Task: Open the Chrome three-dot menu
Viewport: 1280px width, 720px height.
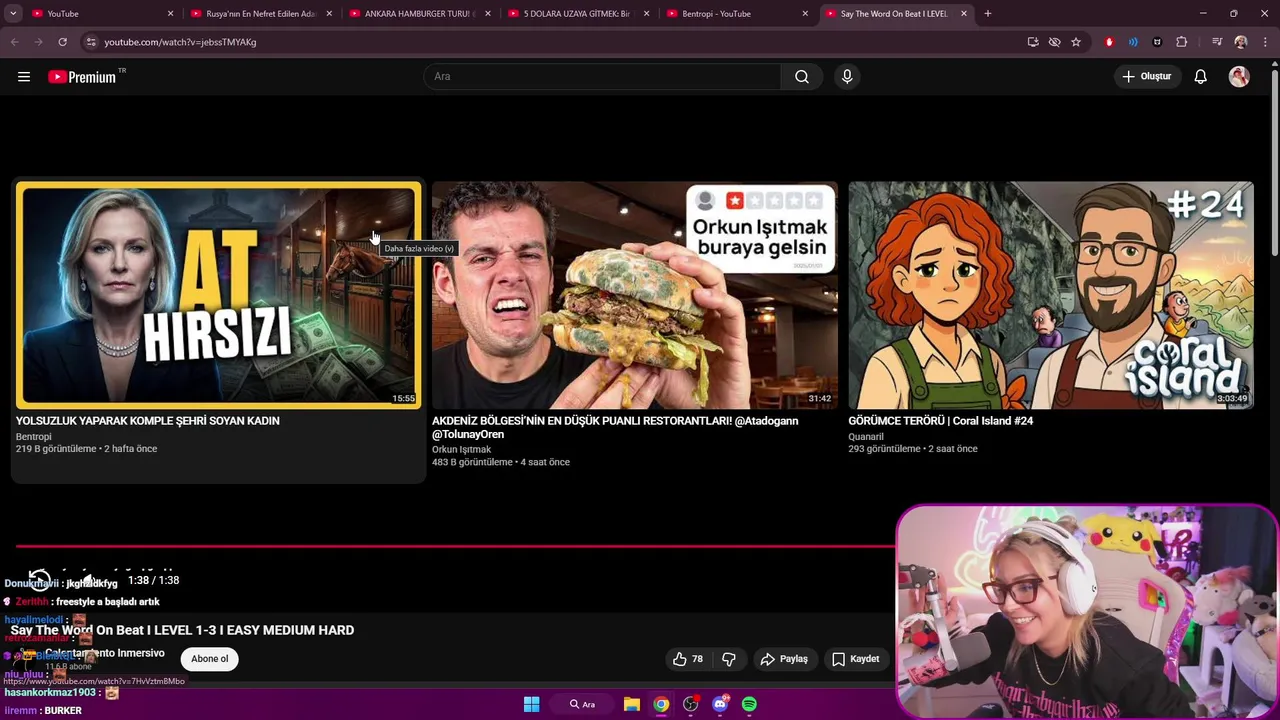Action: point(1265,42)
